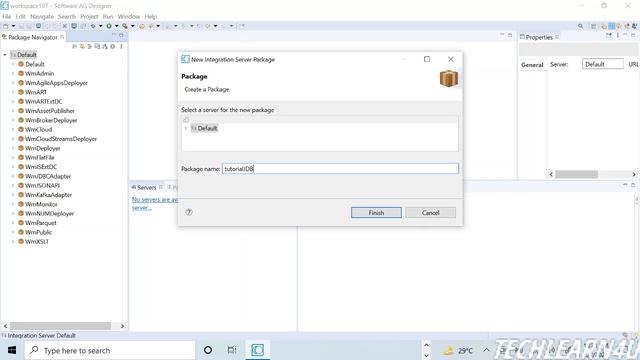The width and height of the screenshot is (640, 360).
Task: Click the Properties horizontal scrollbar thumb
Action: (576, 174)
